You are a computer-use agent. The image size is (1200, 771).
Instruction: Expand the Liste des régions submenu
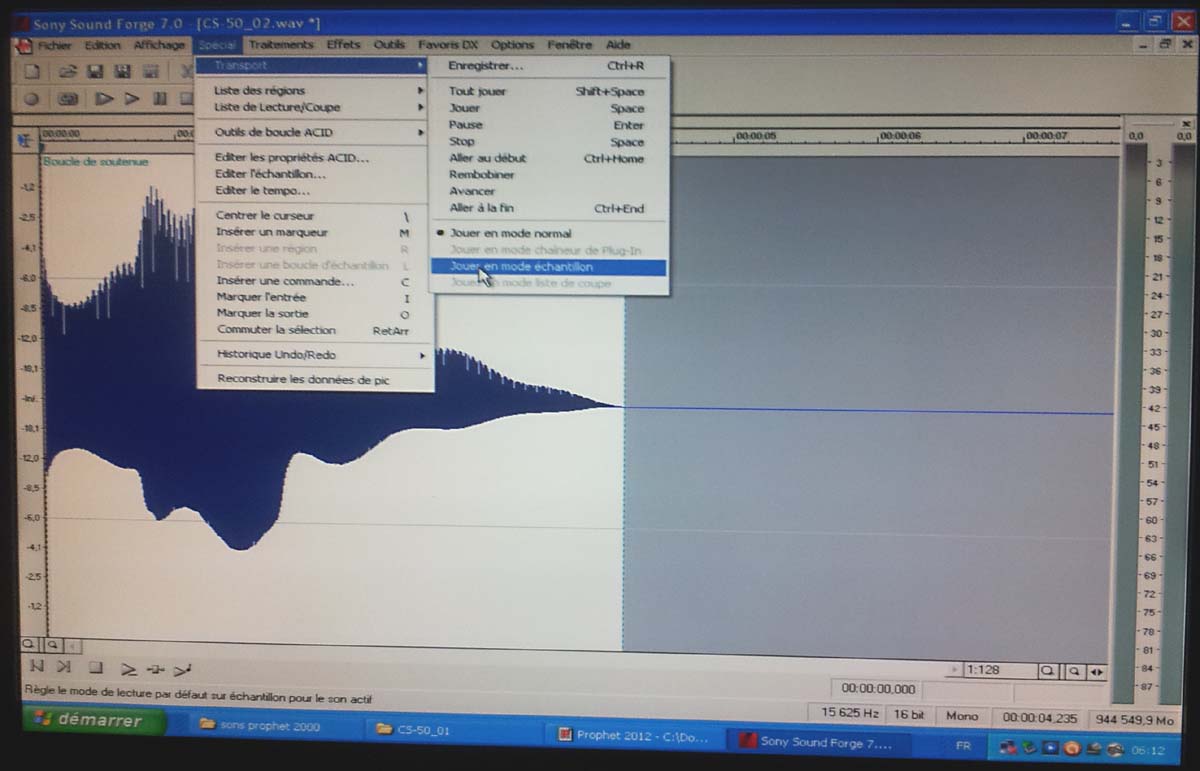coord(314,91)
